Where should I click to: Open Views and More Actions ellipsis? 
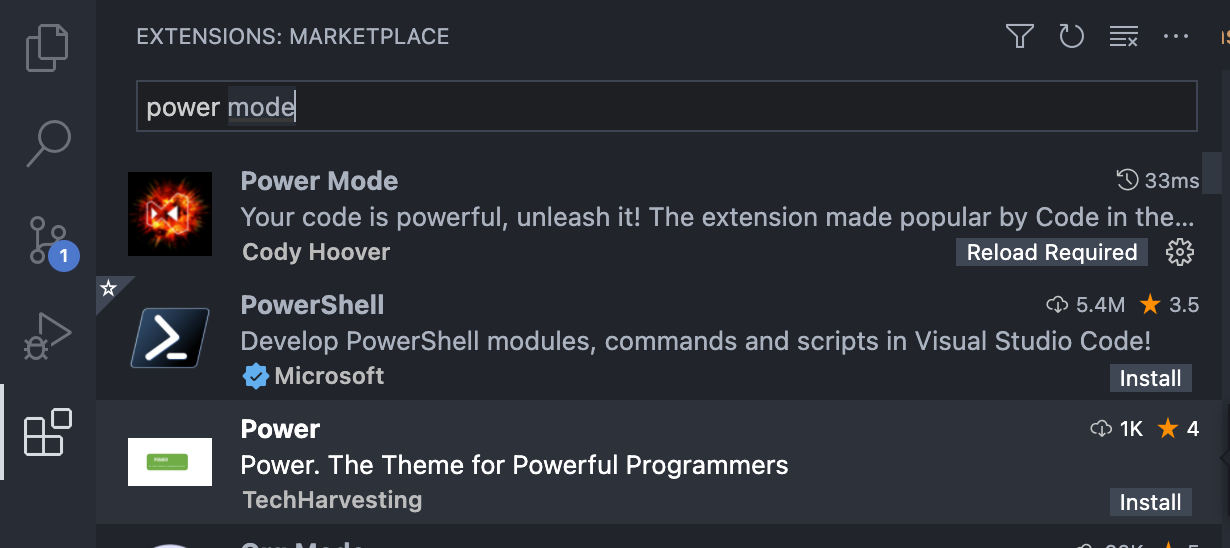pos(1176,37)
